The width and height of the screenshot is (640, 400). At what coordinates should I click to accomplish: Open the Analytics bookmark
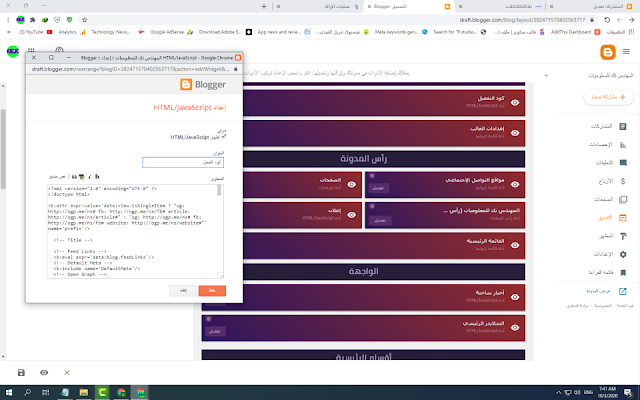pos(72,32)
